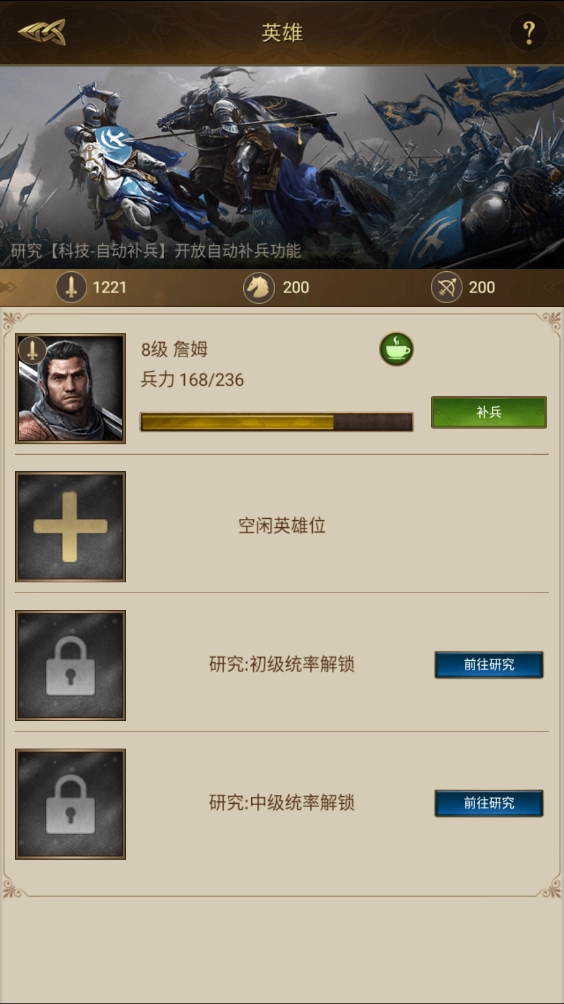Click 前往研究 for 中级统率解锁
Image resolution: width=564 pixels, height=1004 pixels.
tap(489, 803)
